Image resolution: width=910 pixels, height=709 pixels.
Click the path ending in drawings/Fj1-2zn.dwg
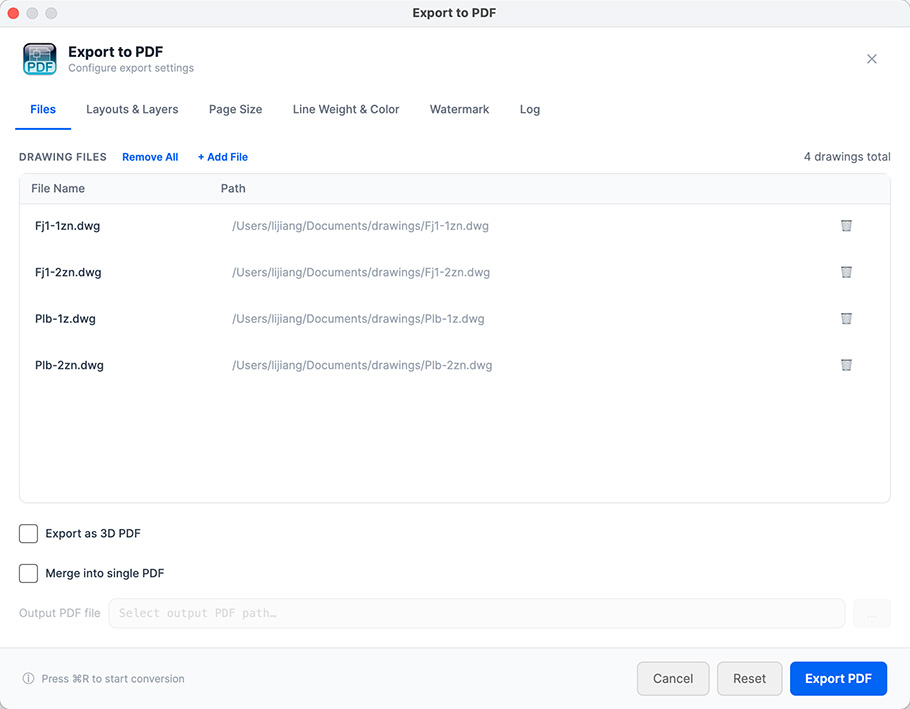tap(361, 272)
